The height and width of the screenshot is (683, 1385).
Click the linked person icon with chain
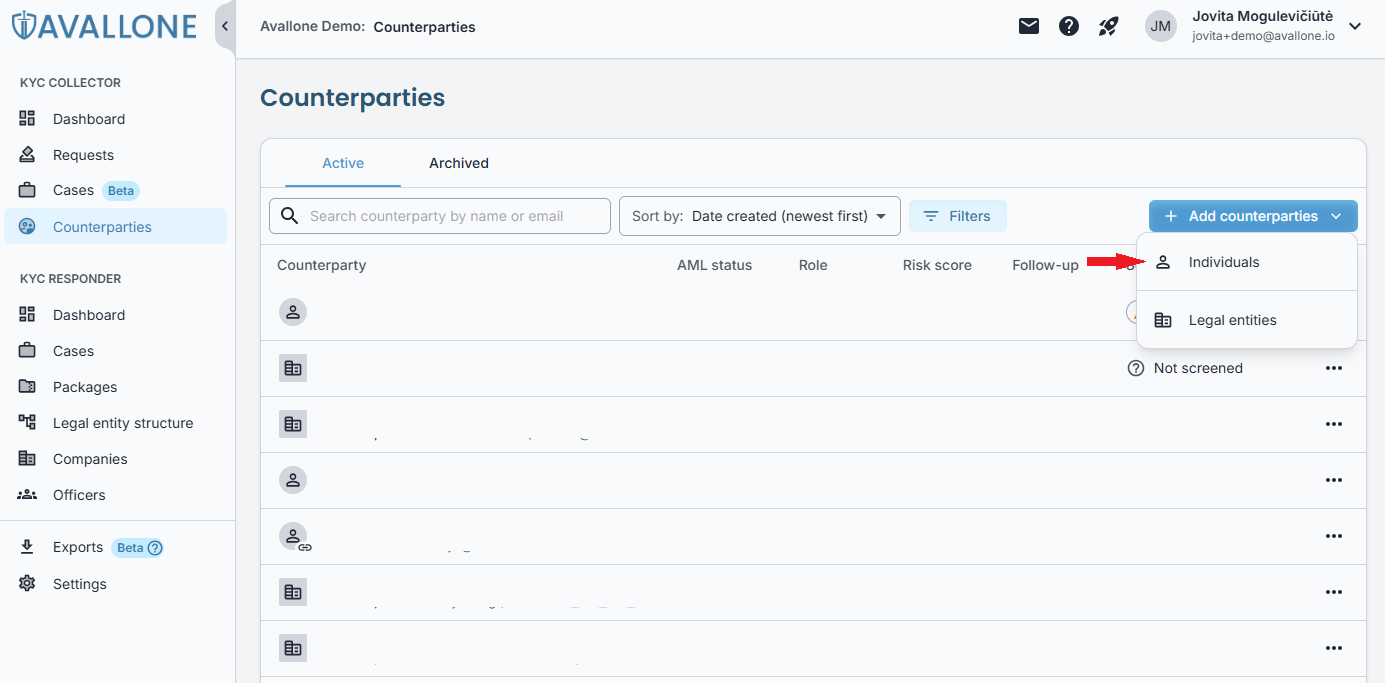pos(295,538)
